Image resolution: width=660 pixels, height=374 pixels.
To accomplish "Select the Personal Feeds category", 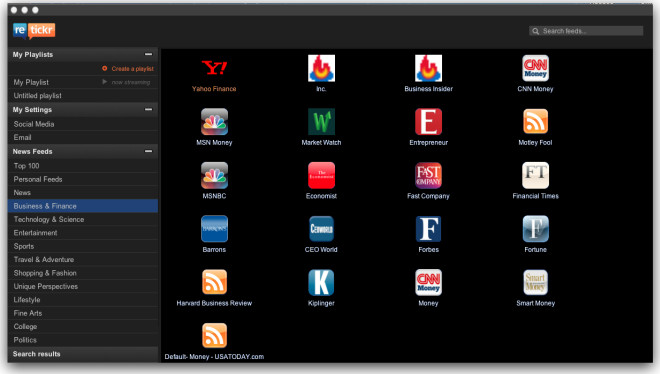I will (x=83, y=179).
